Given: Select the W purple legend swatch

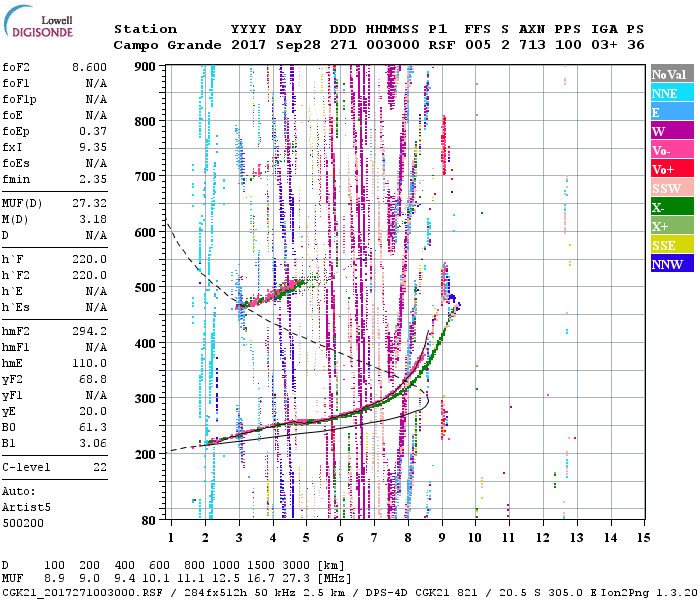Looking at the screenshot, I should point(672,131).
